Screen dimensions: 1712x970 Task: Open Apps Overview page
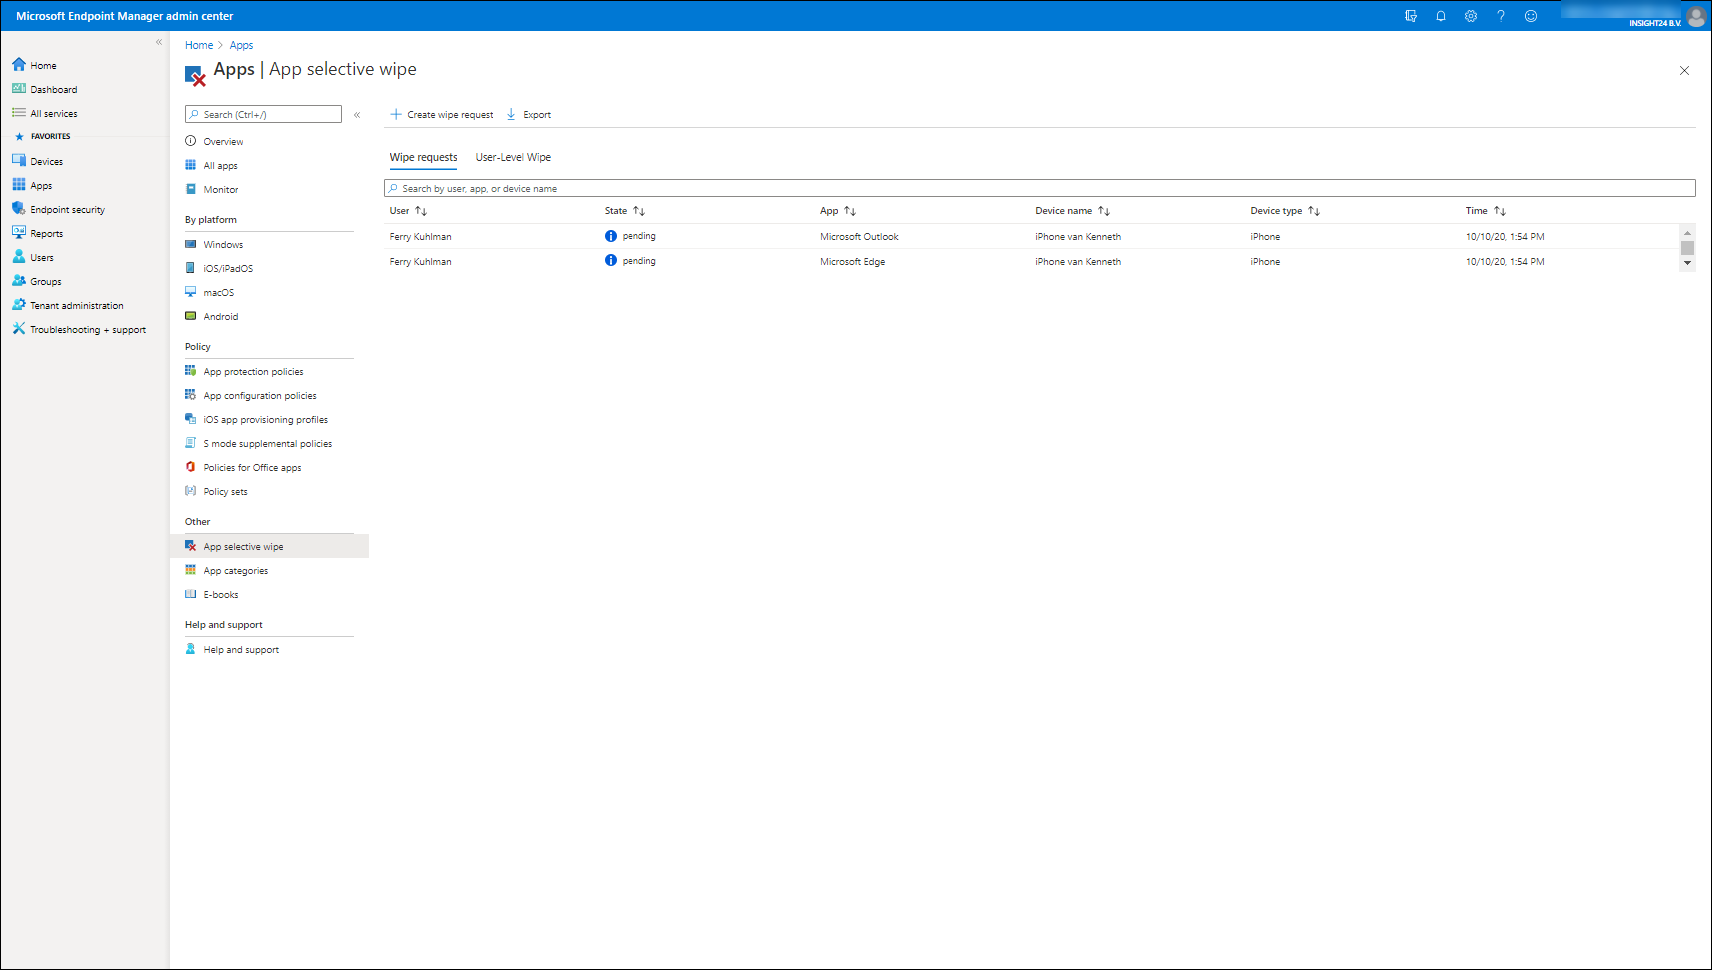[x=223, y=141]
